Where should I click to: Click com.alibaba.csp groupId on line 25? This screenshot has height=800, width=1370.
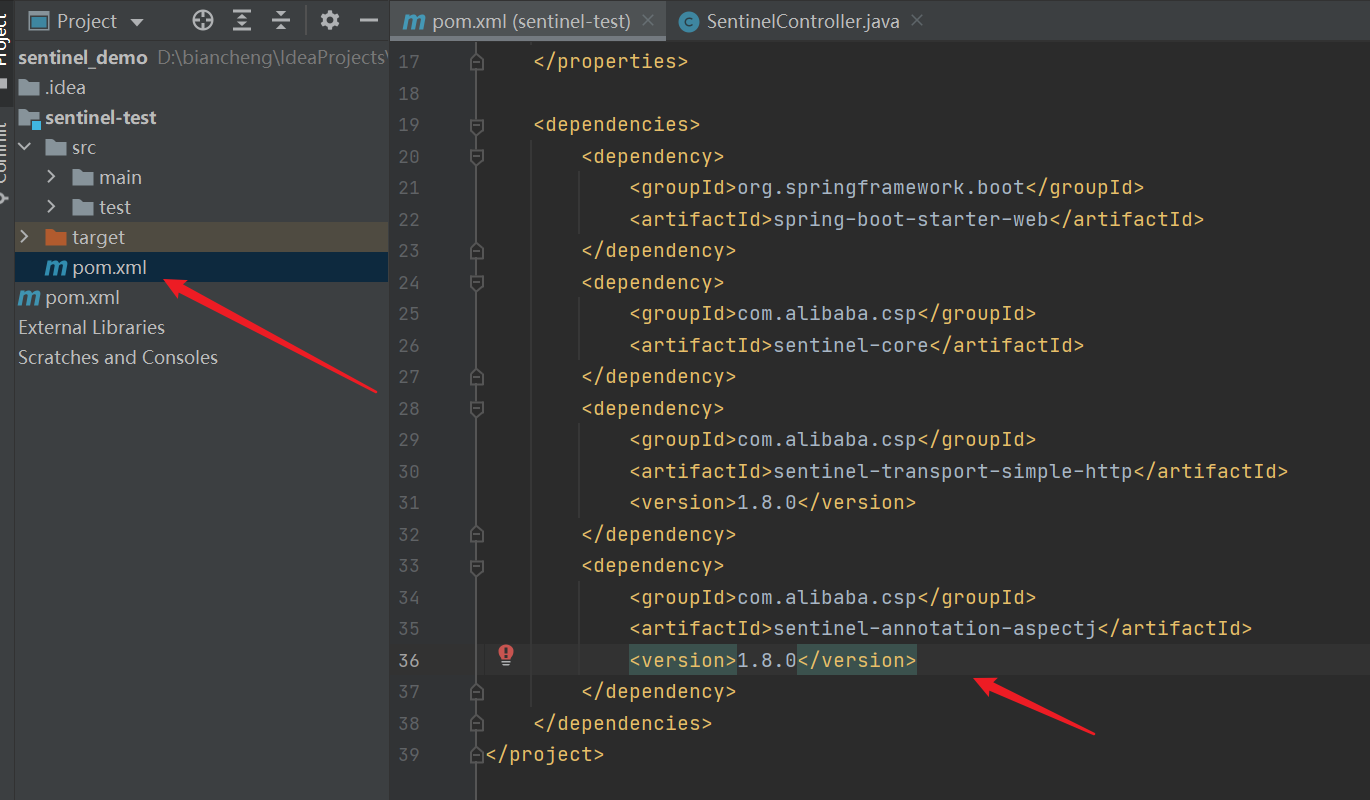827,313
